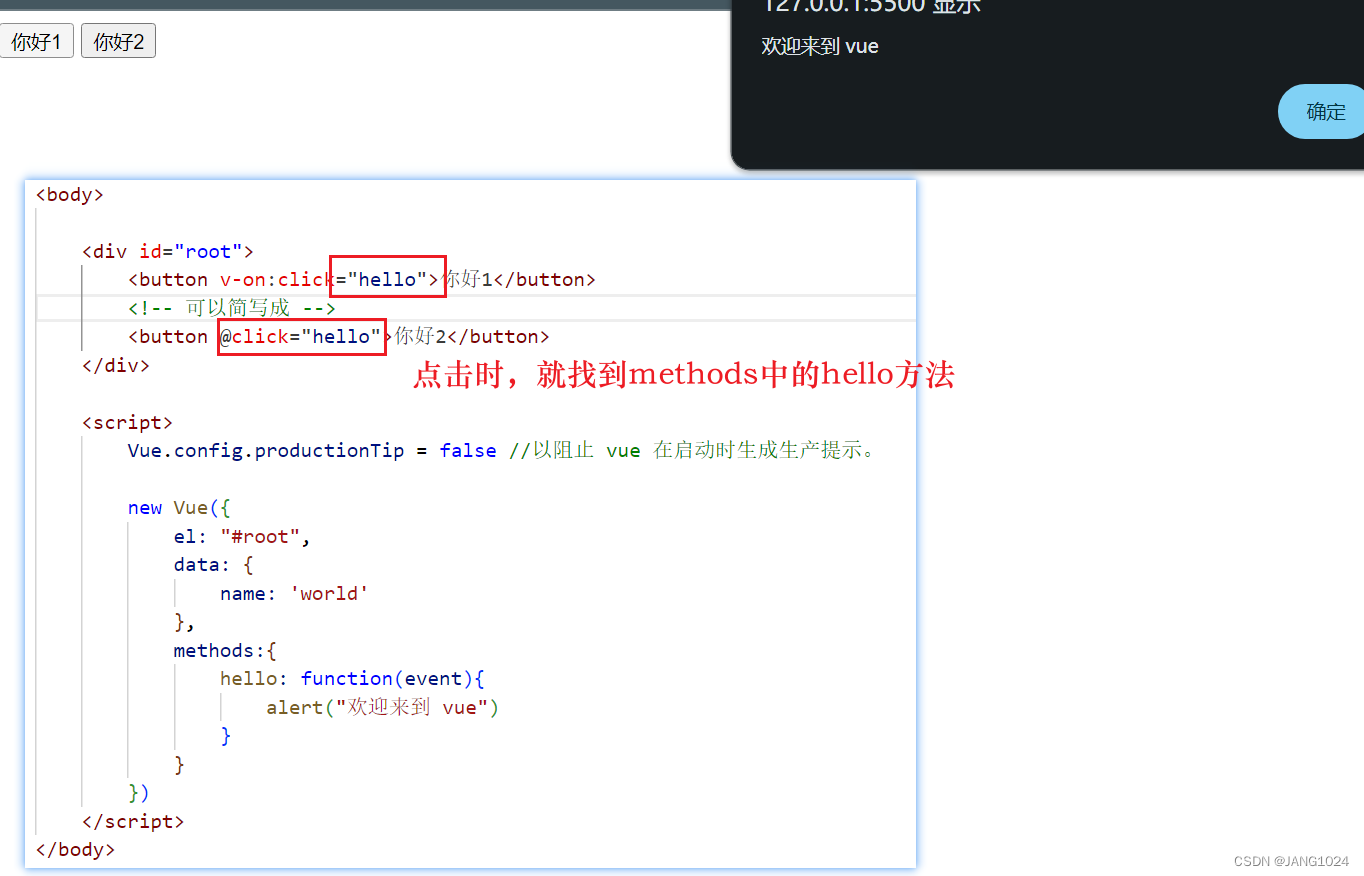1364x876 pixels.
Task: Confirm the alert with 确定 button
Action: [x=1324, y=112]
